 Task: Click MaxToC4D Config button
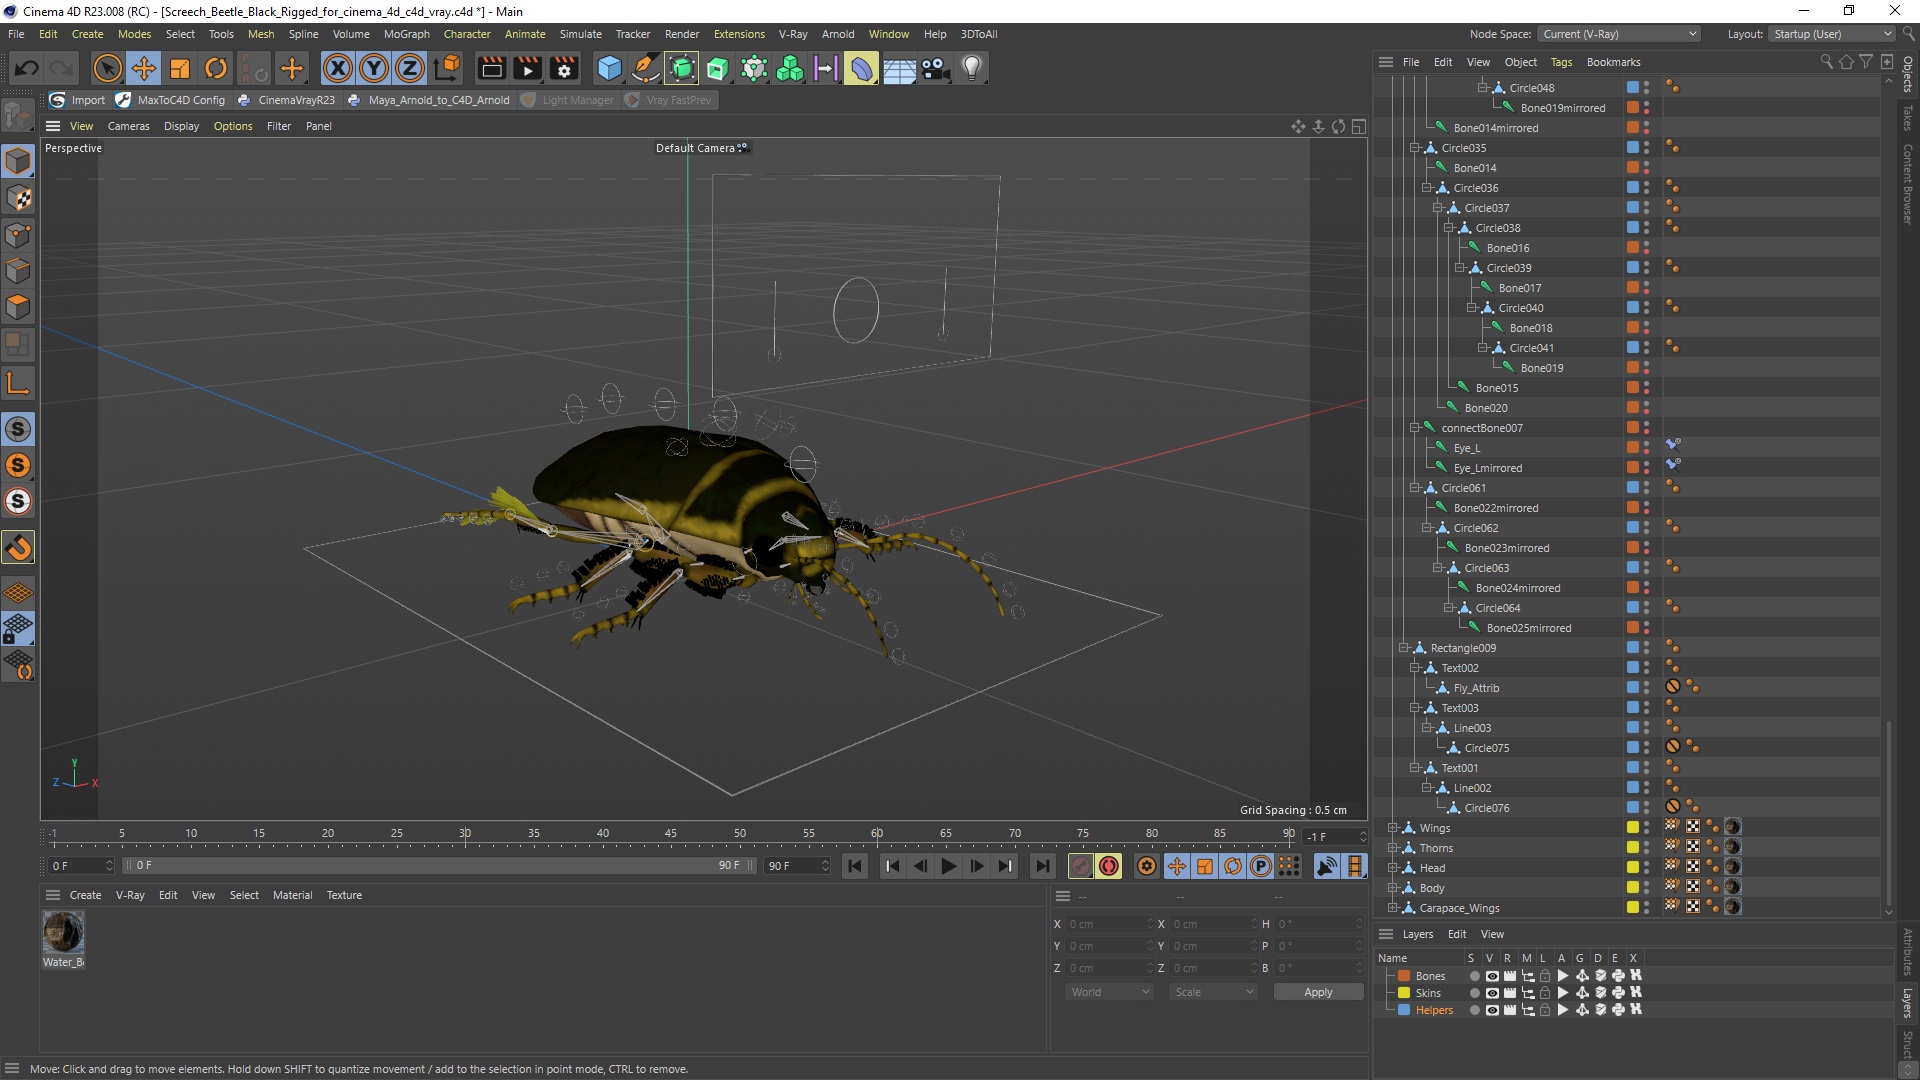[170, 100]
